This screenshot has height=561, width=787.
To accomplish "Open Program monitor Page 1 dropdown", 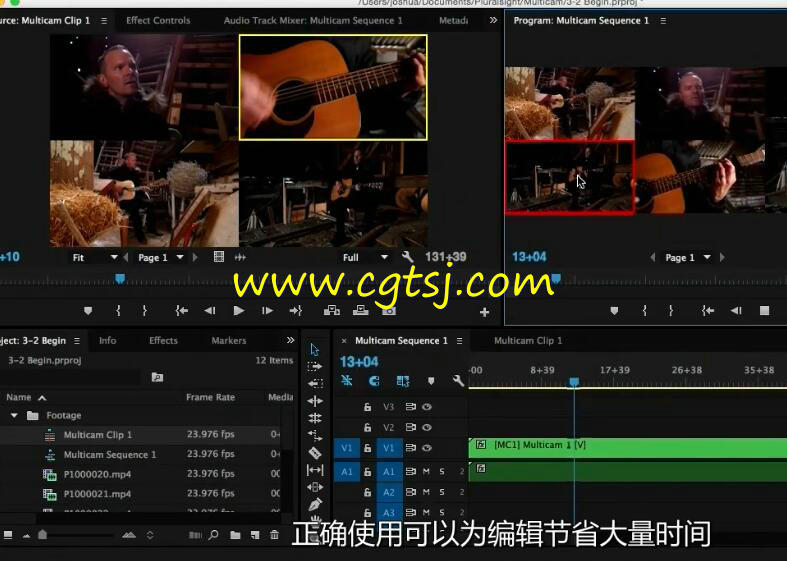I will 688,257.
